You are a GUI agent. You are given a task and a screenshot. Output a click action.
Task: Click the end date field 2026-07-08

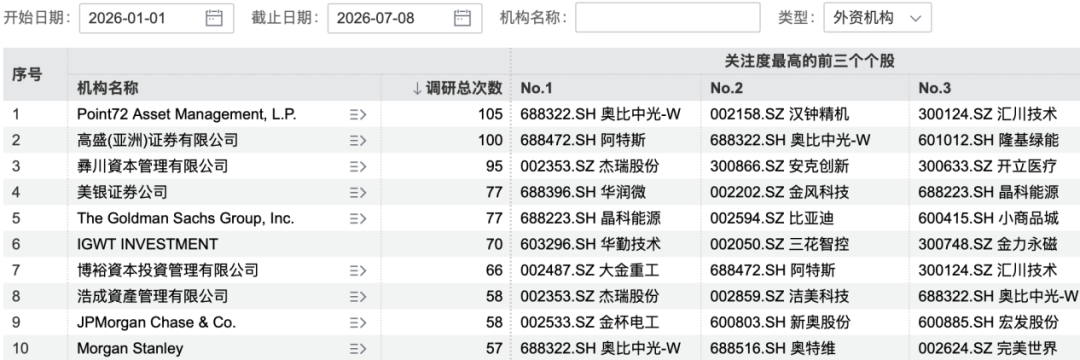pyautogui.click(x=404, y=18)
